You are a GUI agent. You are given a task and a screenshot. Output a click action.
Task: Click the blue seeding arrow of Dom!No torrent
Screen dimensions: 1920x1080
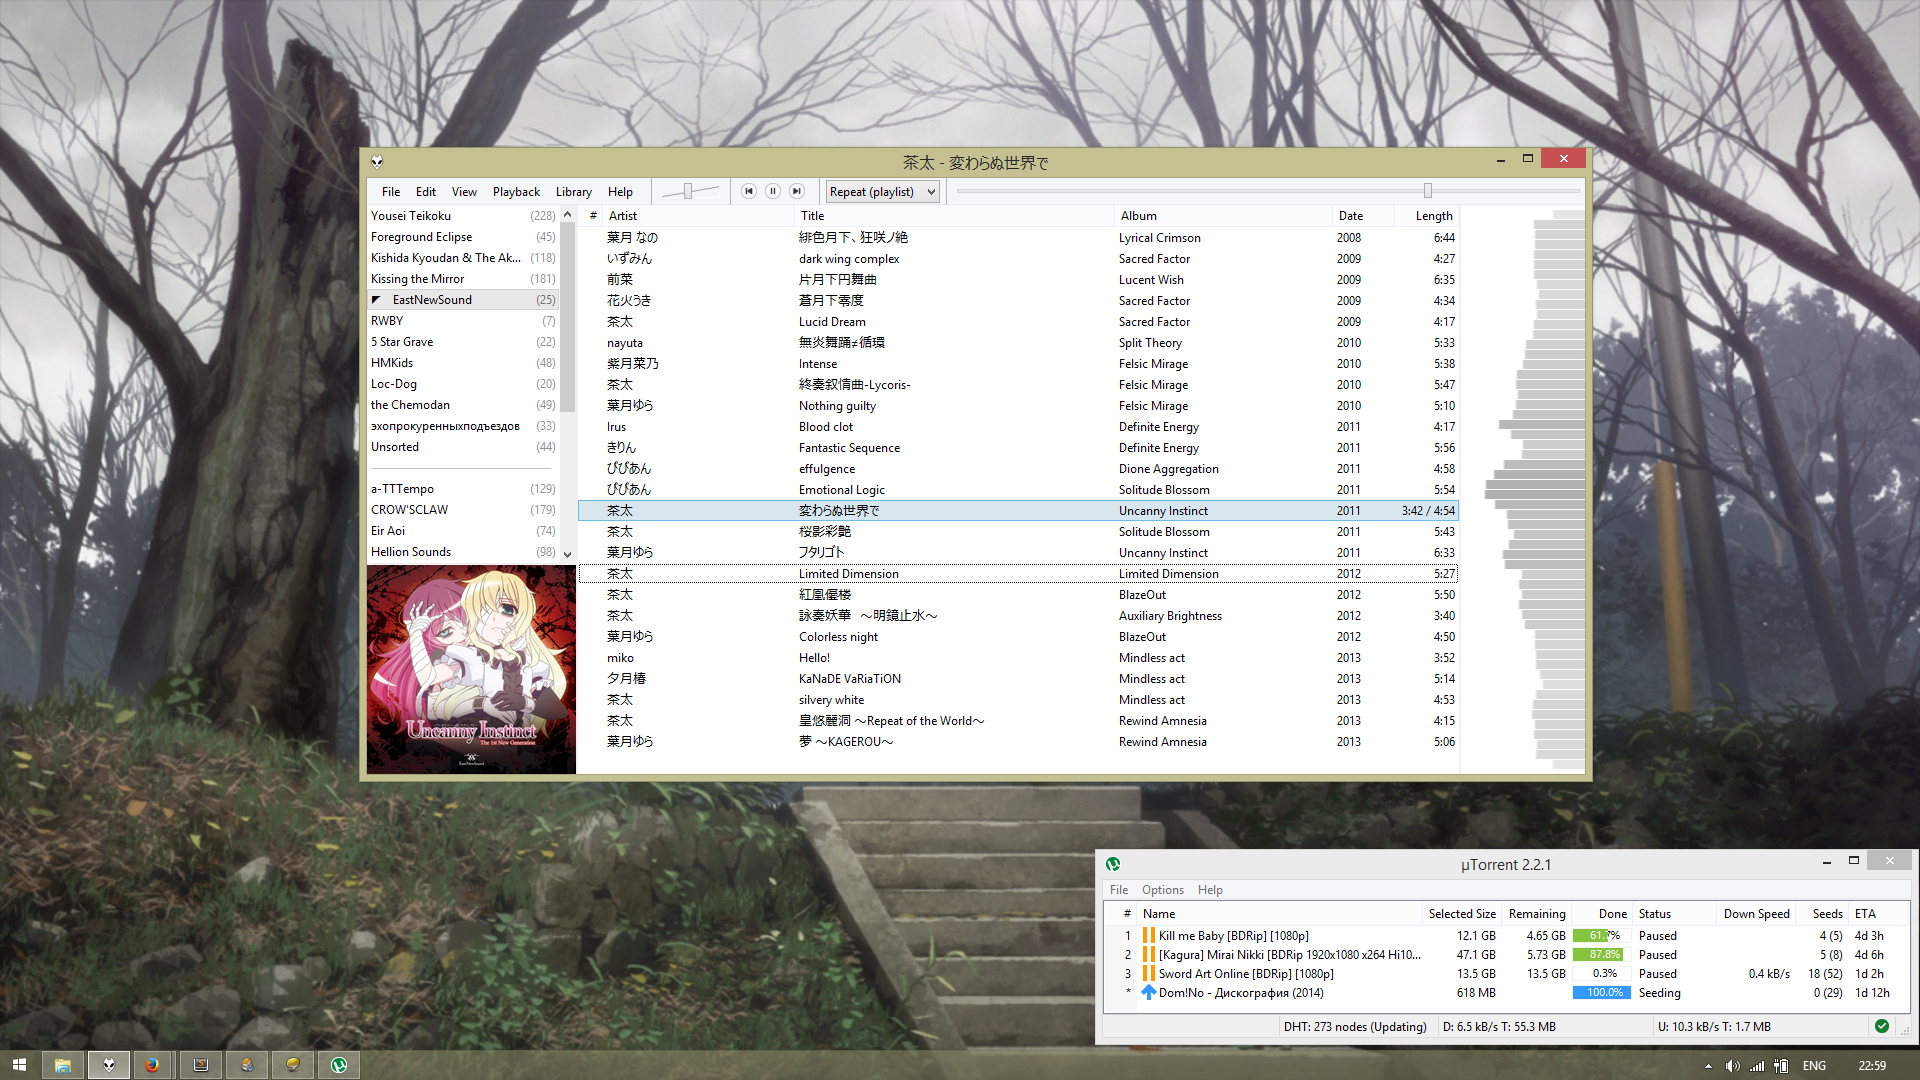1149,993
